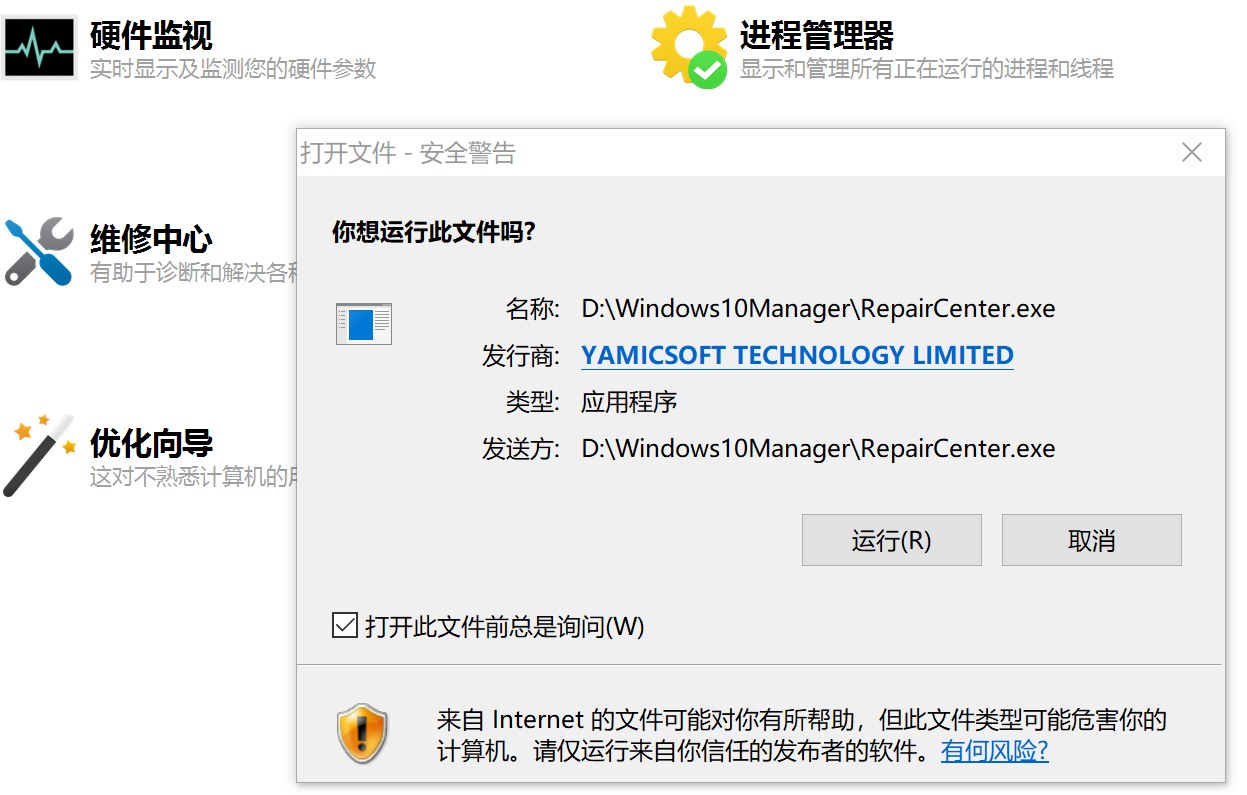Close the 安全警告 dialog

[1192, 152]
